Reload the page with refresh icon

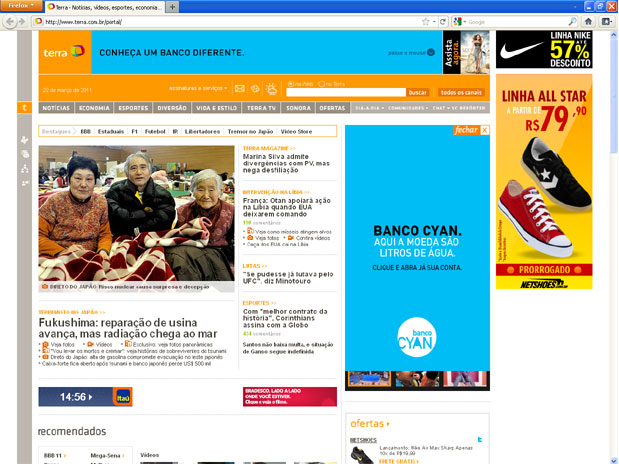443,22
